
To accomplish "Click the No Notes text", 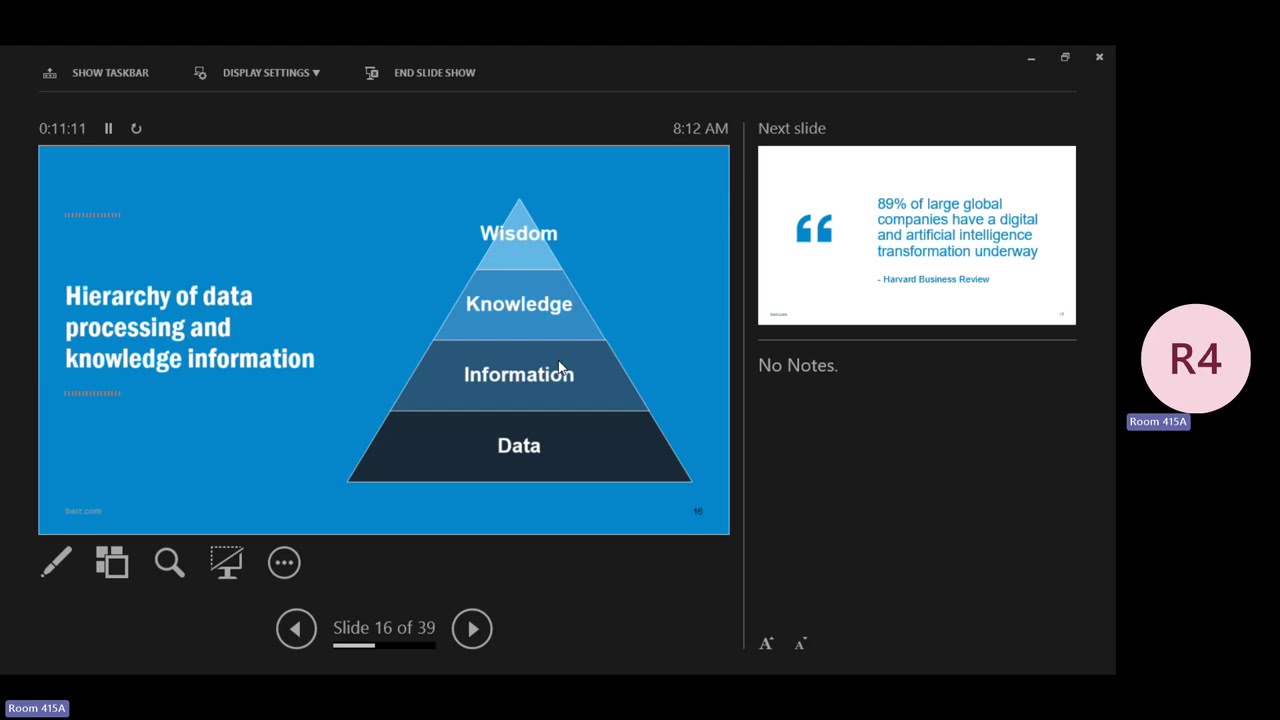I will [798, 365].
